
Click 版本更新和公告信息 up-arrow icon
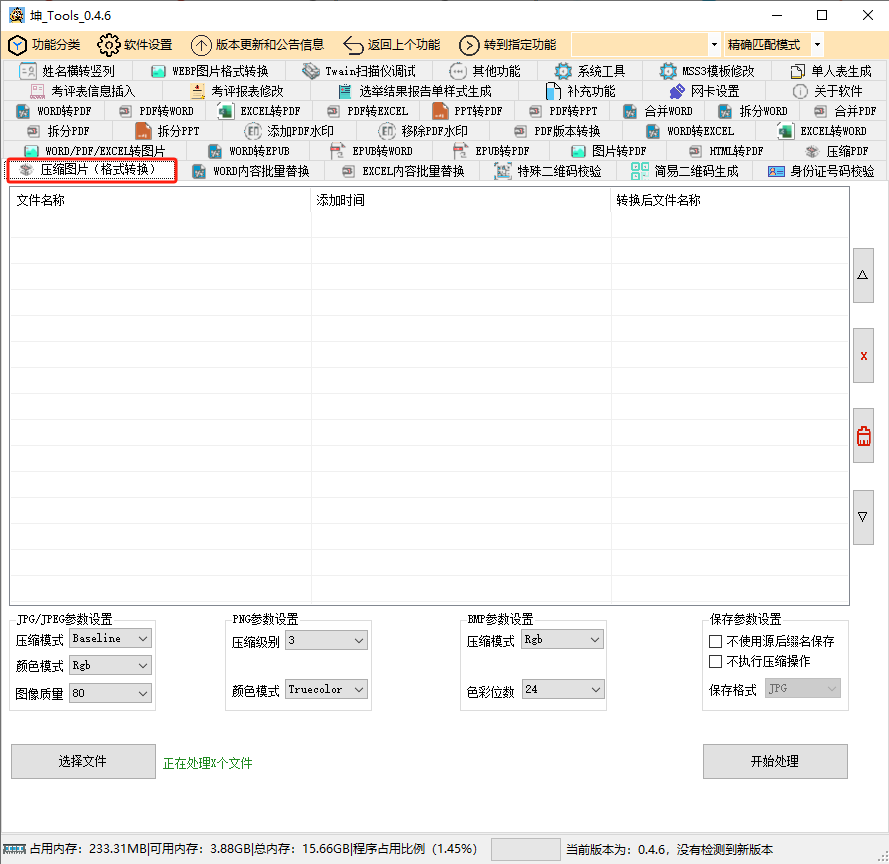point(201,45)
